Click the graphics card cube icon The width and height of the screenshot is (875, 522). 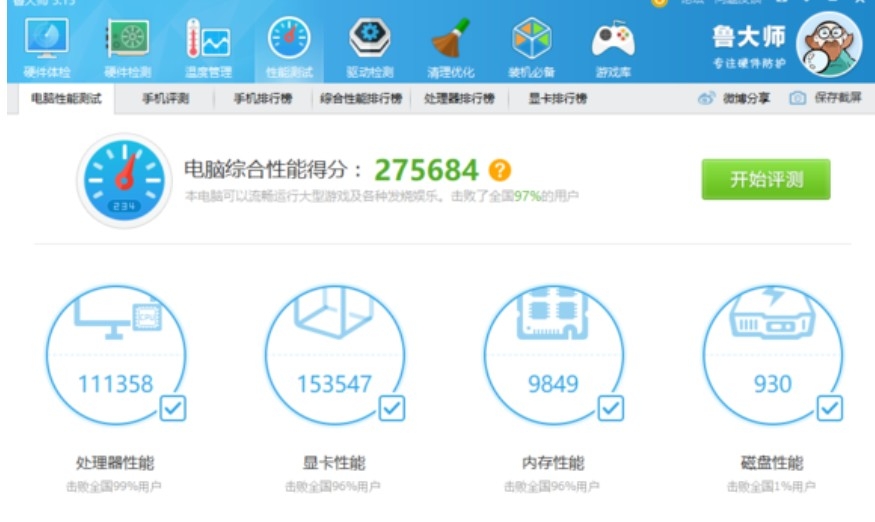(334, 313)
